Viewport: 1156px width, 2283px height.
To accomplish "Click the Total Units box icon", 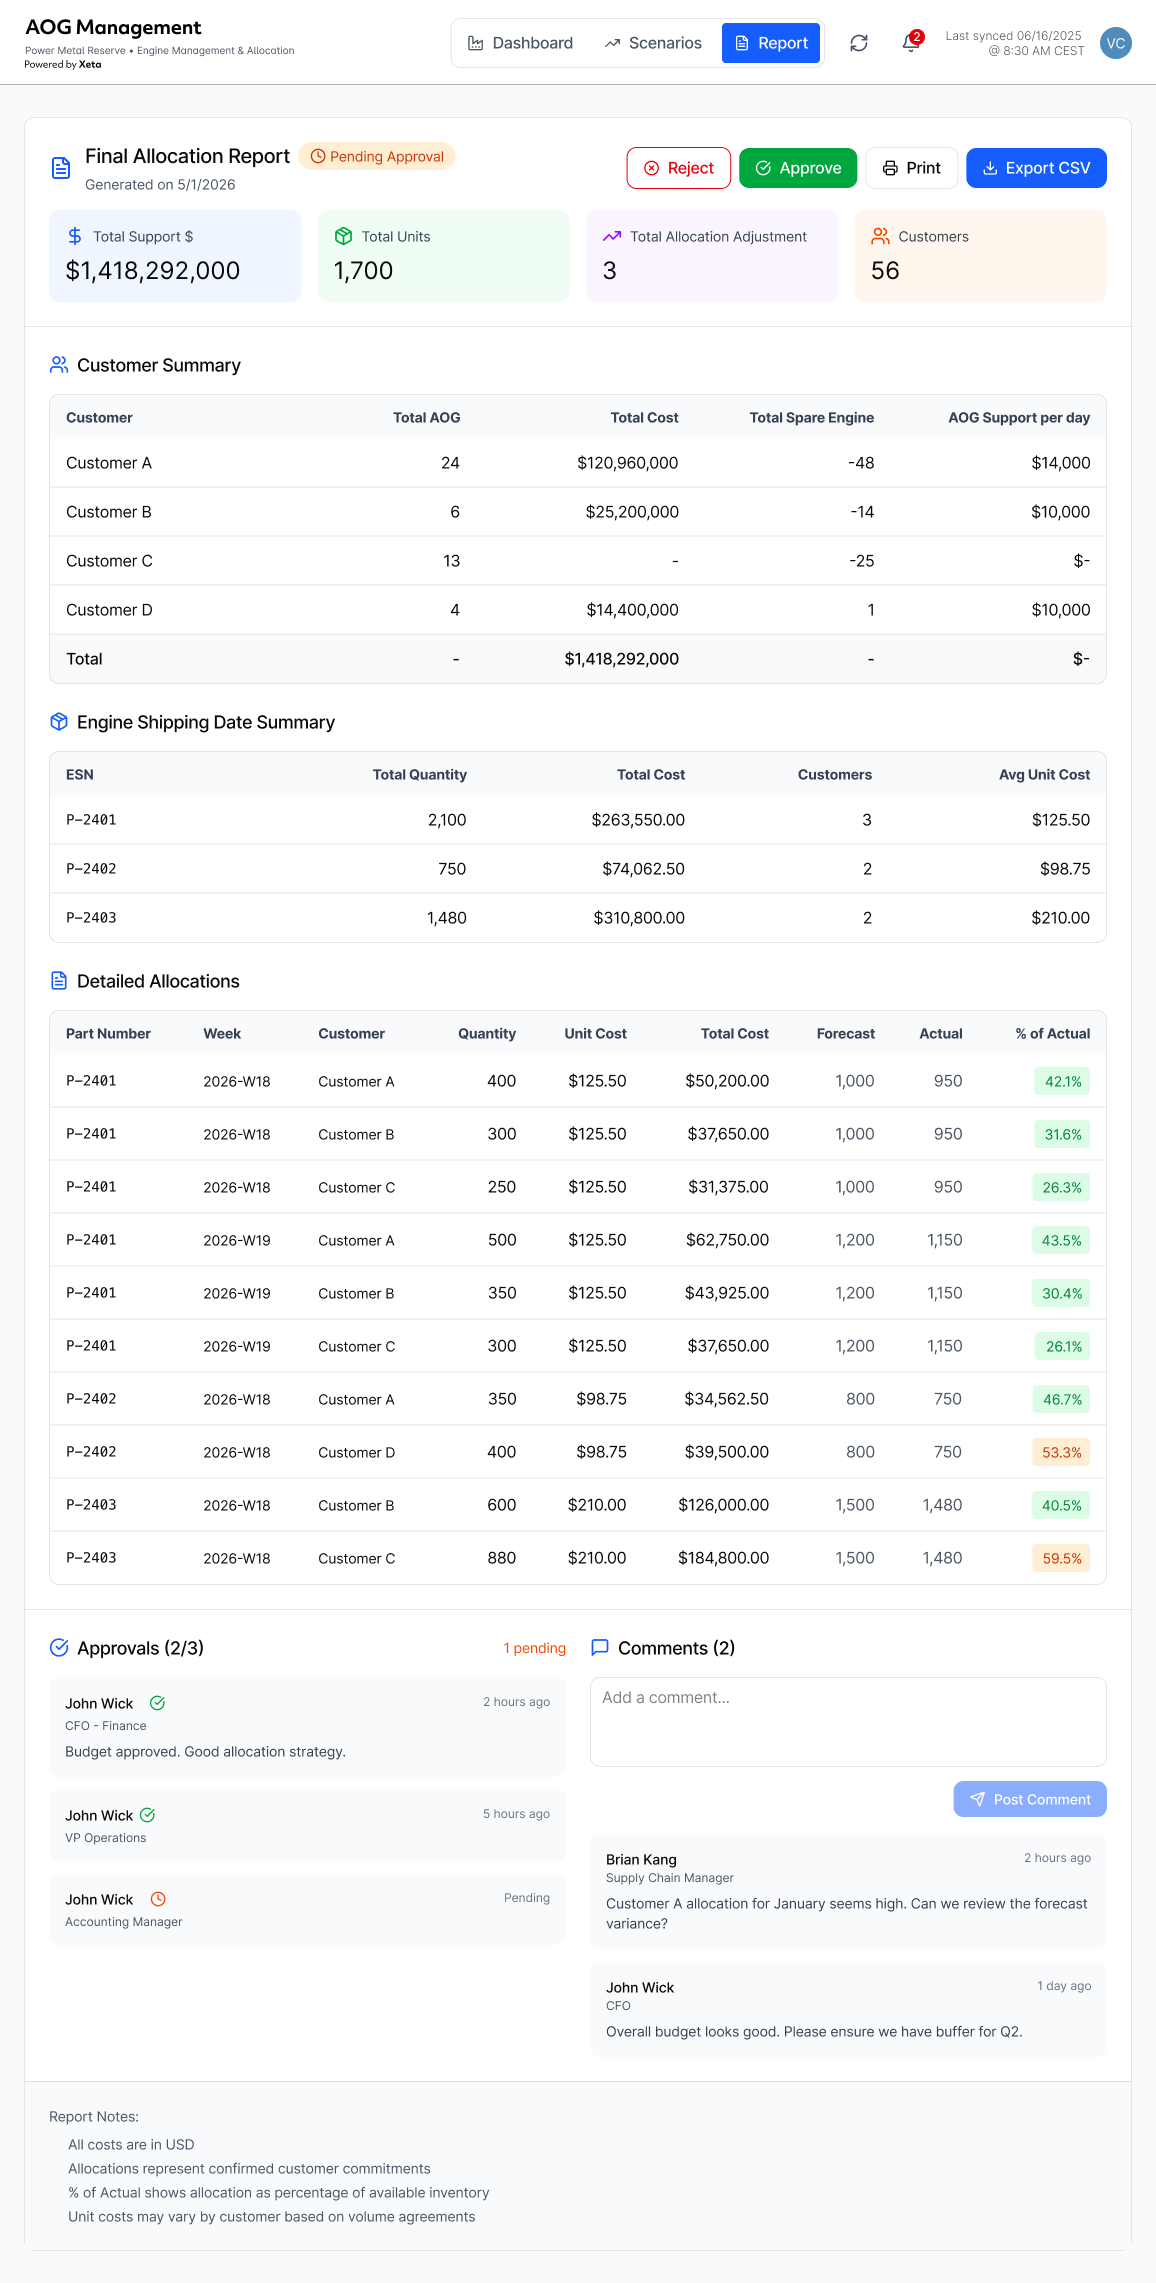I will click(343, 236).
